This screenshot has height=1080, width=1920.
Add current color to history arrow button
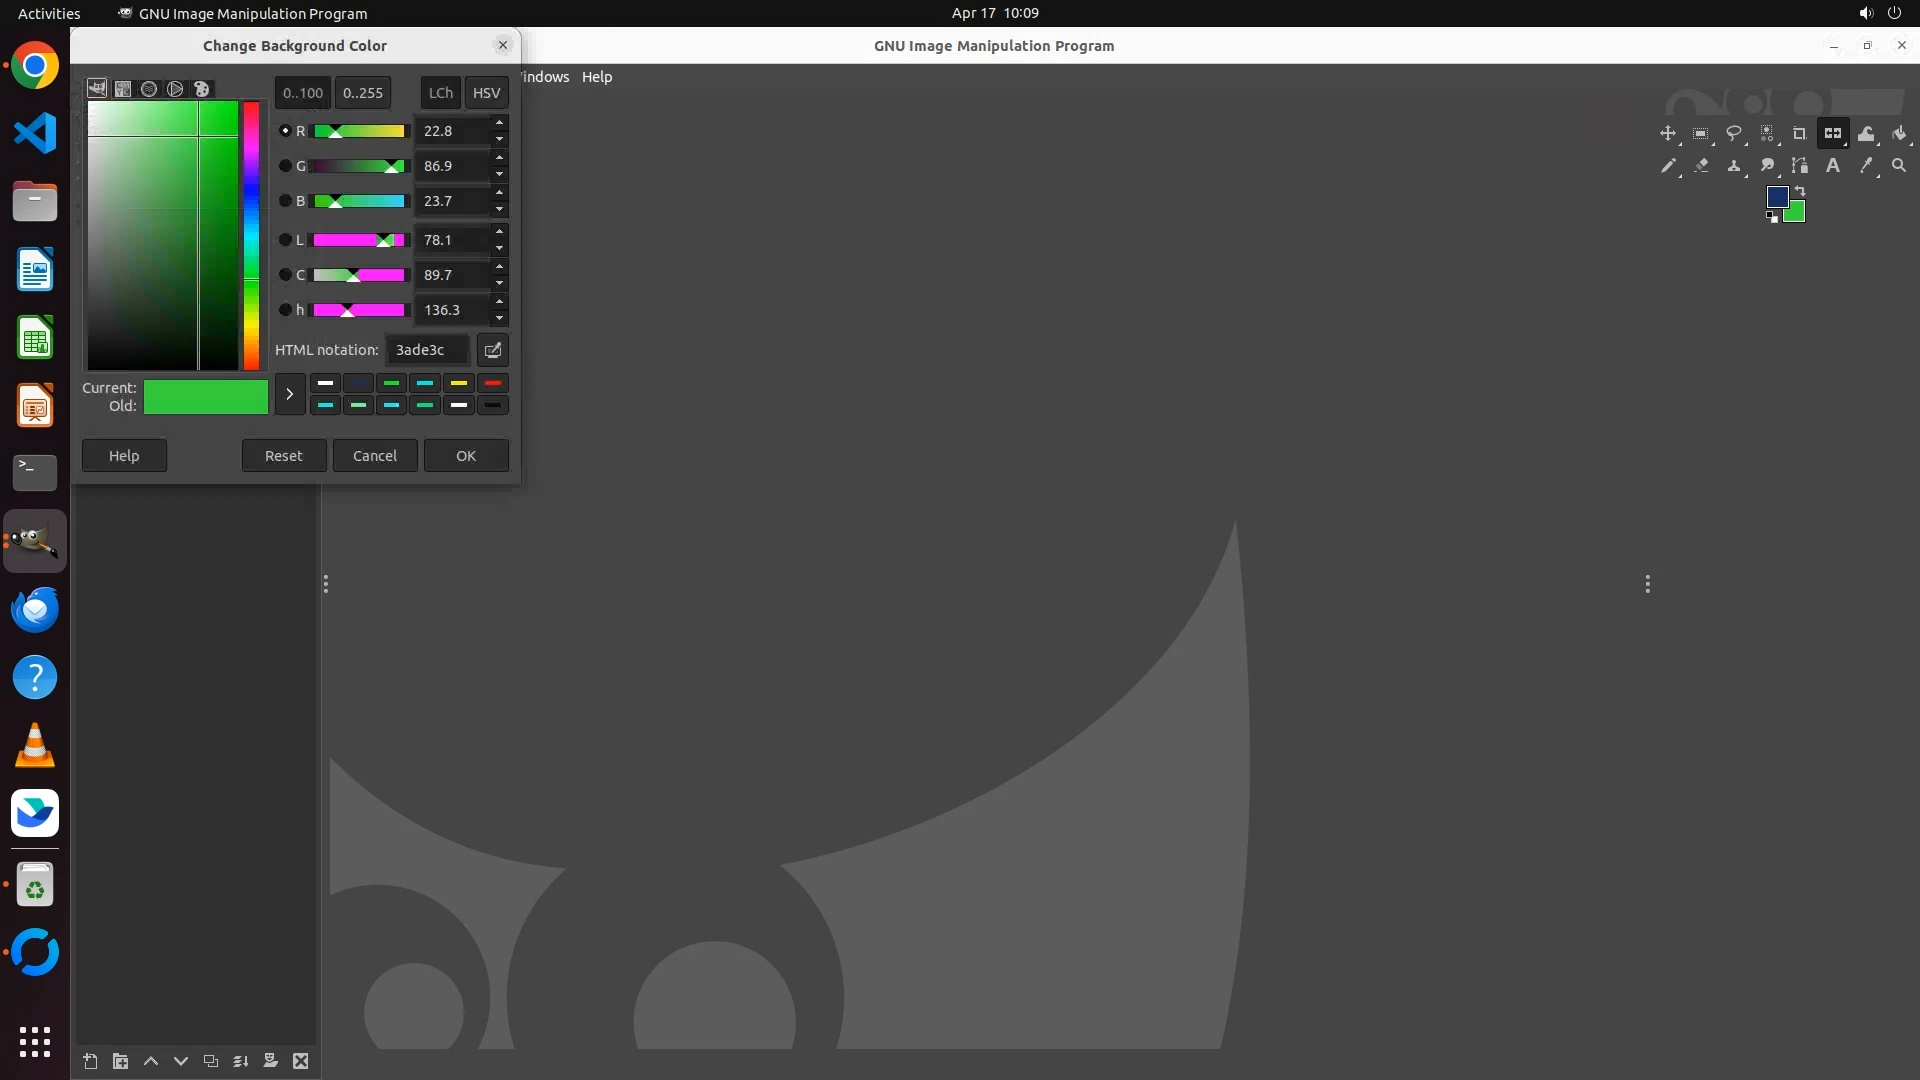tap(289, 394)
